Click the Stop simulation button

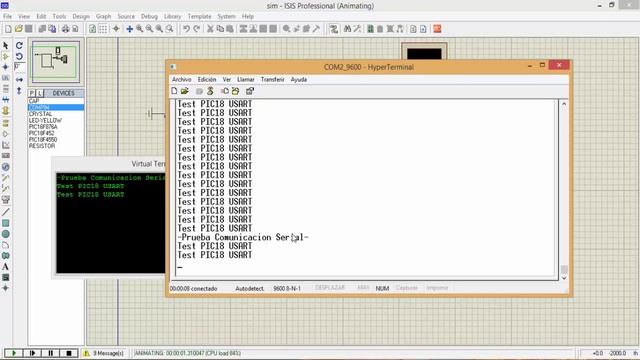pos(69,353)
